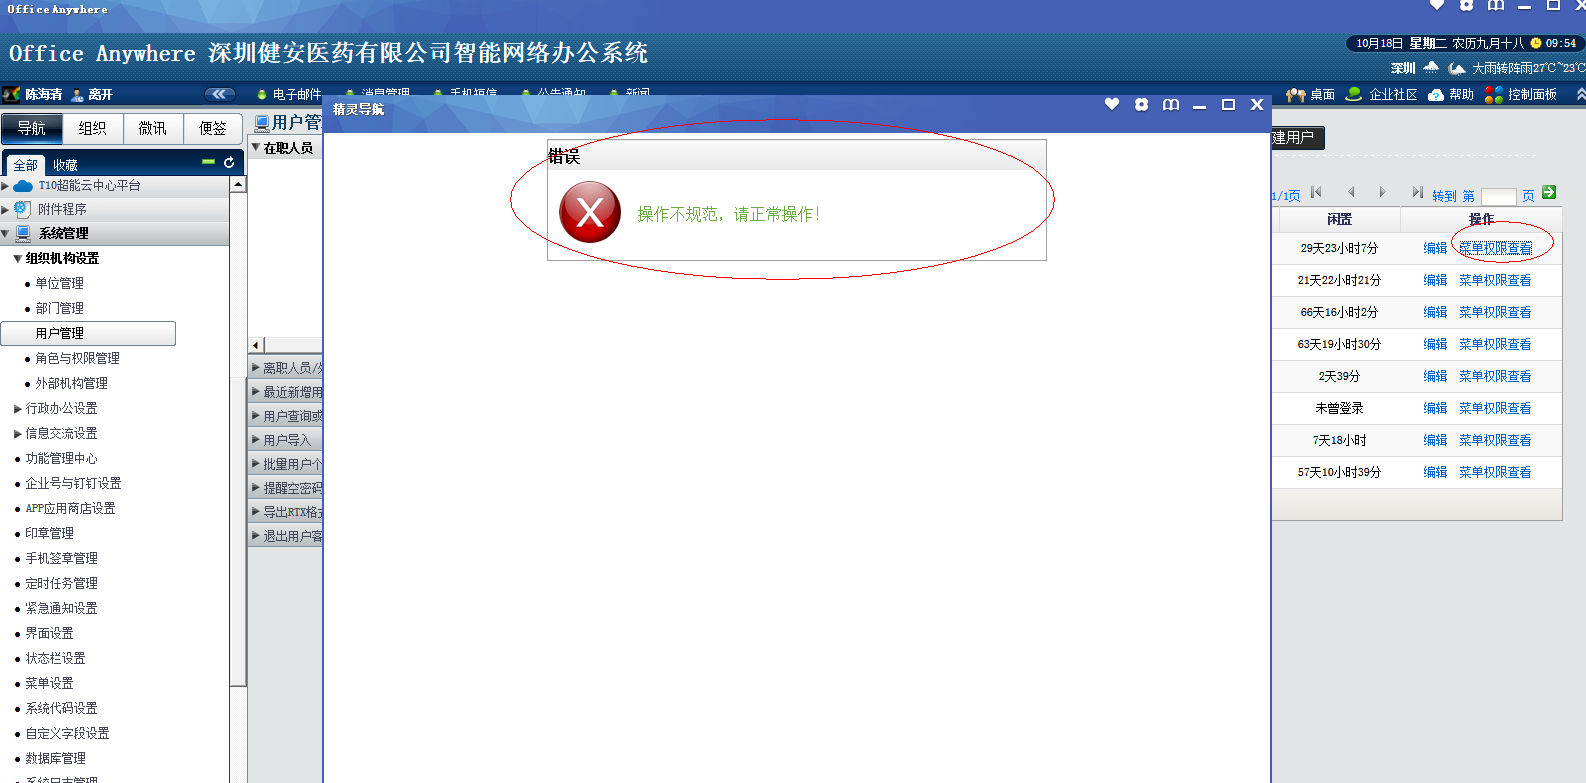Collapse the 组织机构设置 node

[18, 259]
